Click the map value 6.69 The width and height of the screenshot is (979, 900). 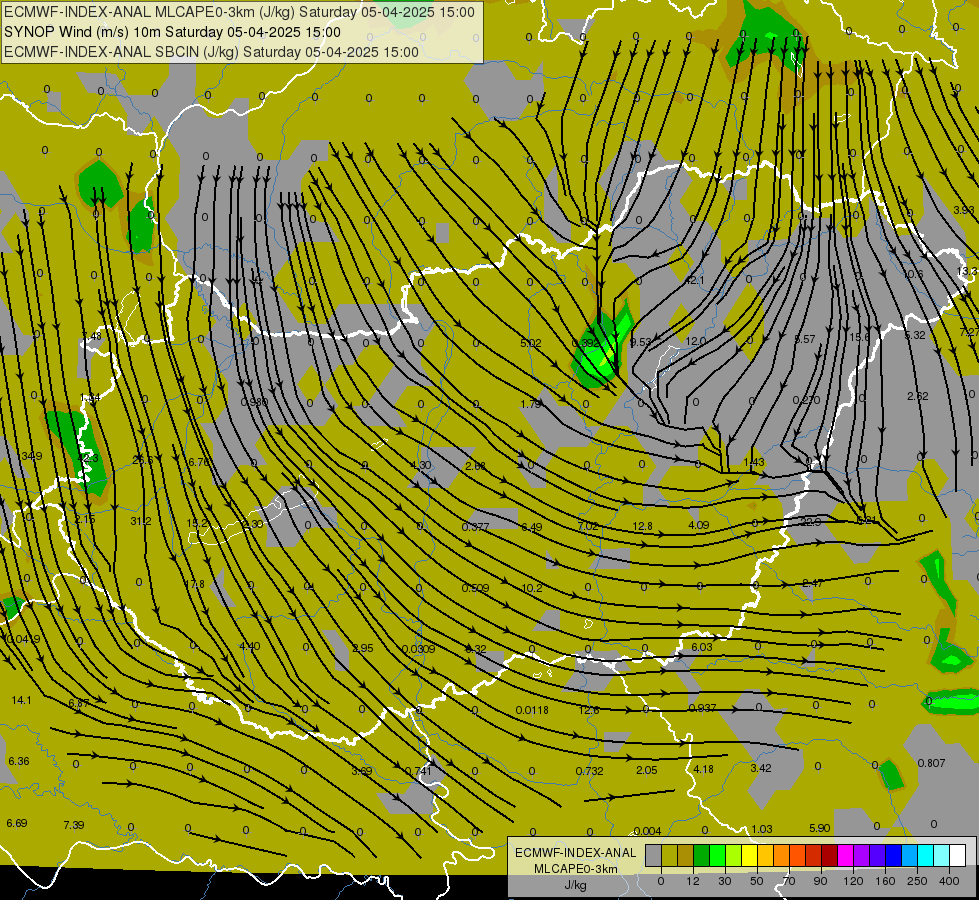(x=17, y=823)
